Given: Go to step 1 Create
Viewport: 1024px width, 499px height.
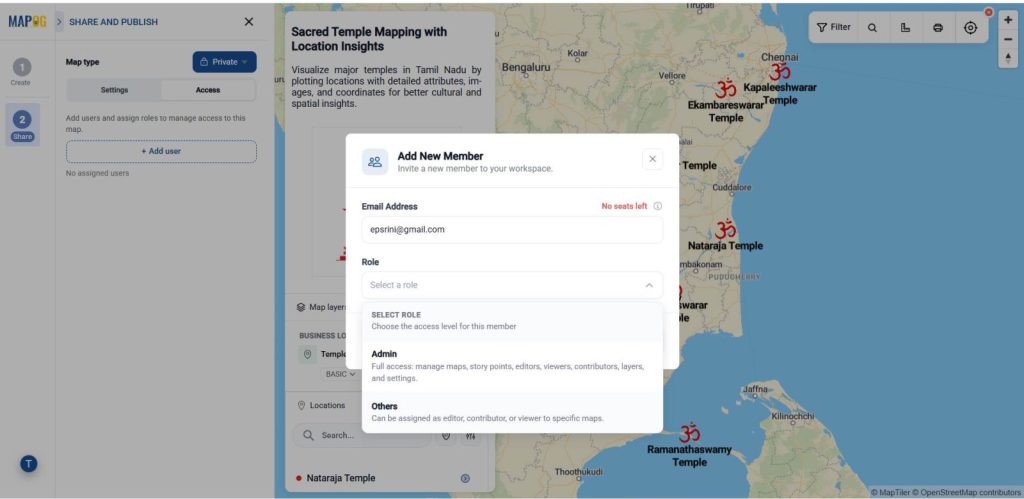Looking at the screenshot, I should click(x=22, y=71).
